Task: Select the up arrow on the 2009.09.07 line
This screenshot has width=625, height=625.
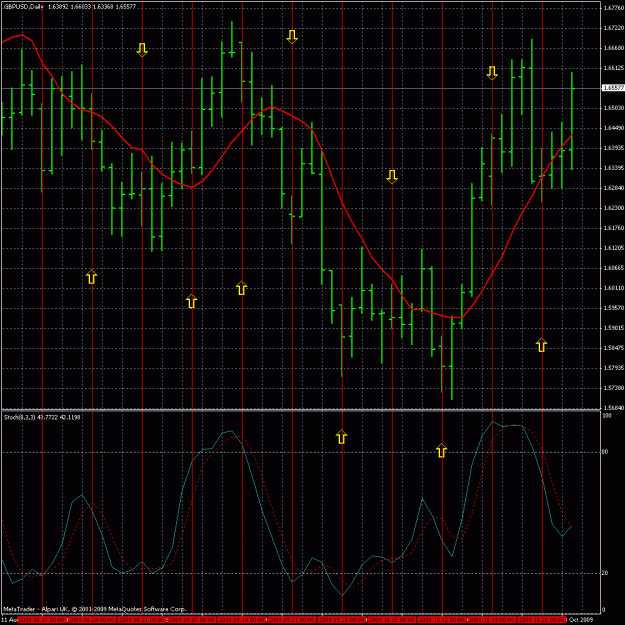Action: pos(192,301)
